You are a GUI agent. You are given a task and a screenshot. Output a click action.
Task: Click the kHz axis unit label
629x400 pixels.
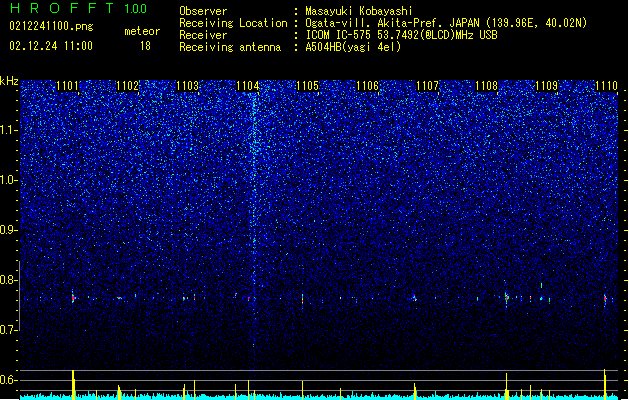[x=9, y=81]
